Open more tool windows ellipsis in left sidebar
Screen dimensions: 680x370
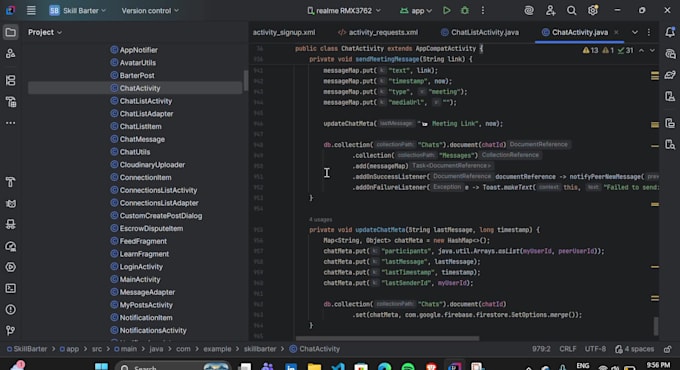pyautogui.click(x=10, y=123)
